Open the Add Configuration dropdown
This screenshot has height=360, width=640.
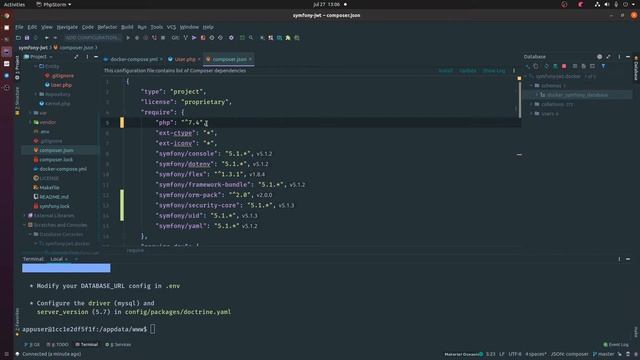pos(93,38)
